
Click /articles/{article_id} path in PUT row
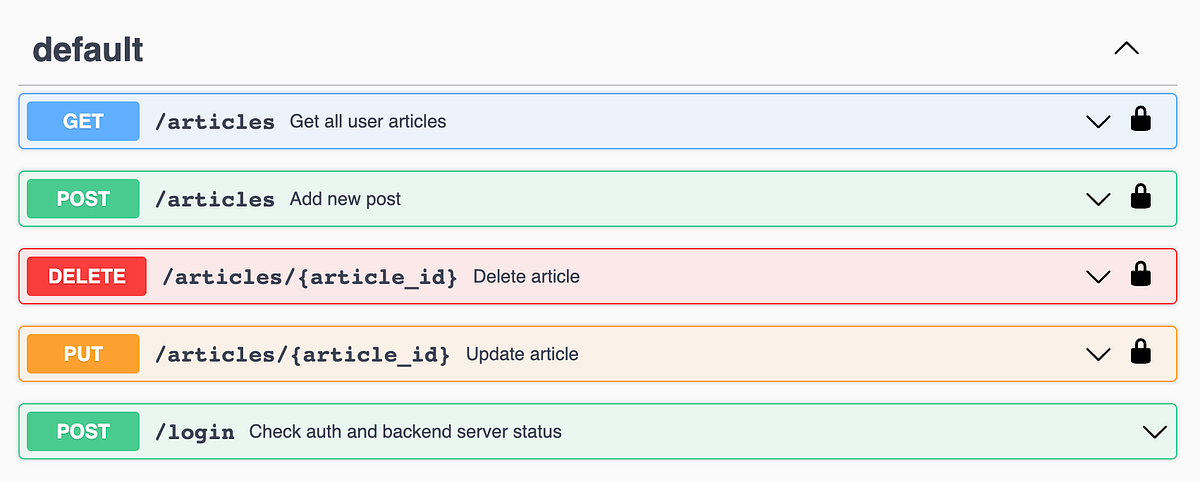tap(303, 354)
